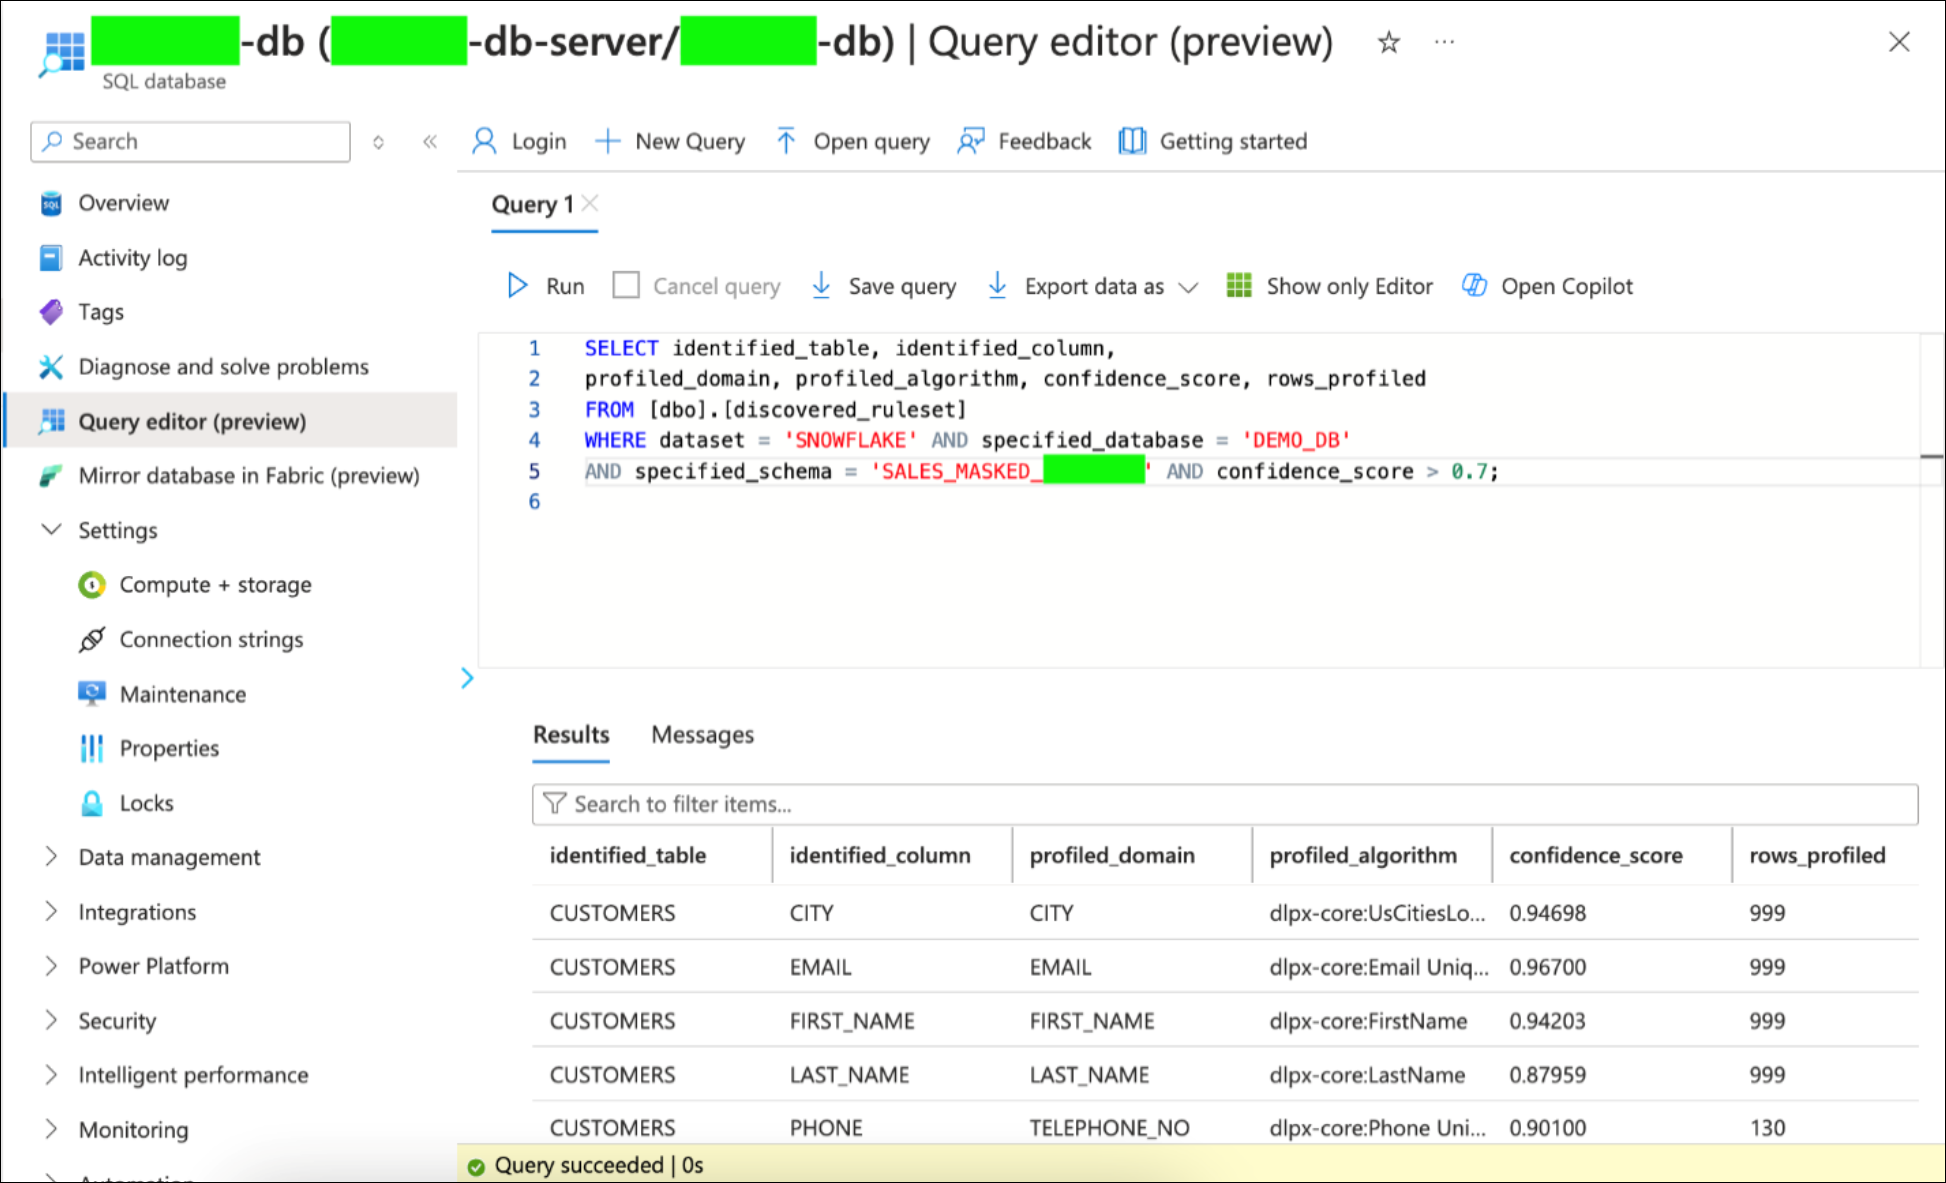
Task: Open Connection strings settings page
Action: point(211,639)
